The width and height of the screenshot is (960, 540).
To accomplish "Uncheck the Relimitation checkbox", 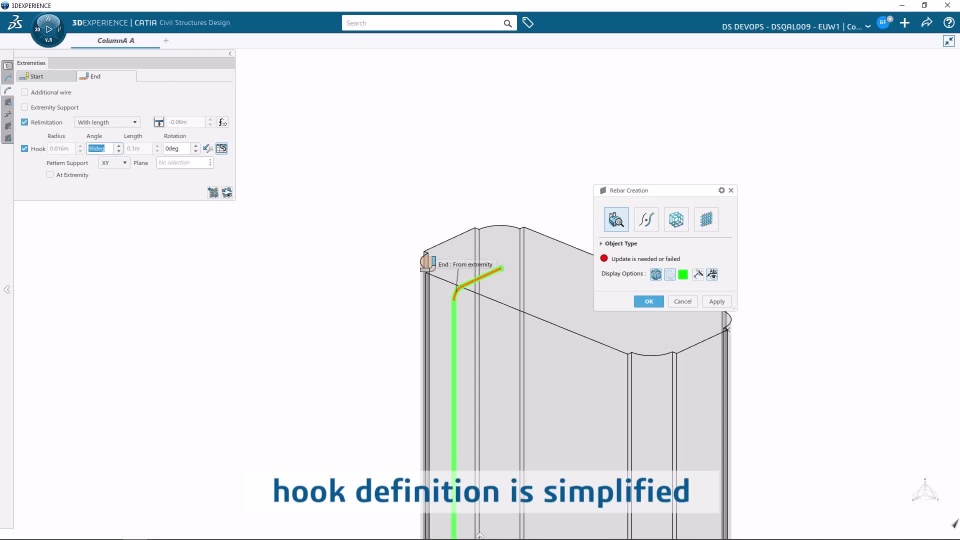I will pyautogui.click(x=24, y=122).
